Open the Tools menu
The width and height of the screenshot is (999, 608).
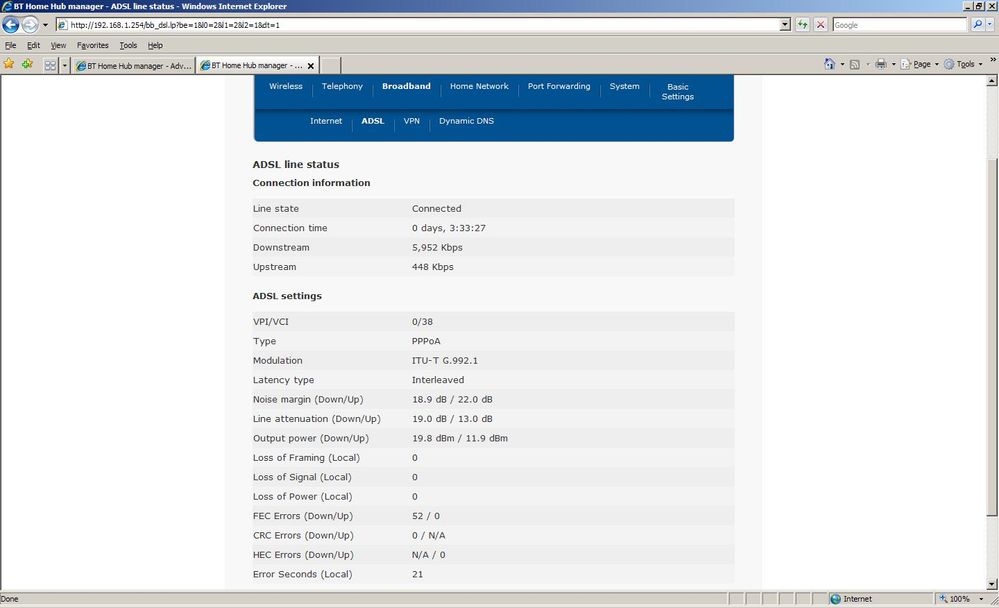tap(128, 45)
